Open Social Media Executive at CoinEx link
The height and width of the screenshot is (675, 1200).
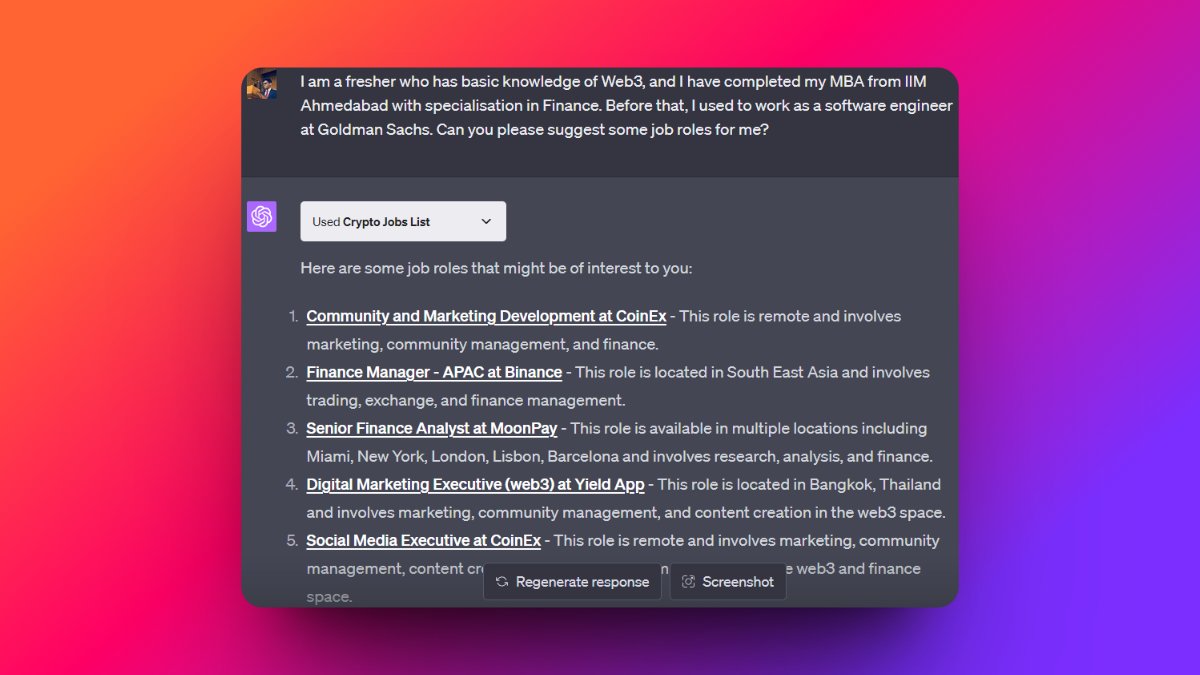coord(423,540)
